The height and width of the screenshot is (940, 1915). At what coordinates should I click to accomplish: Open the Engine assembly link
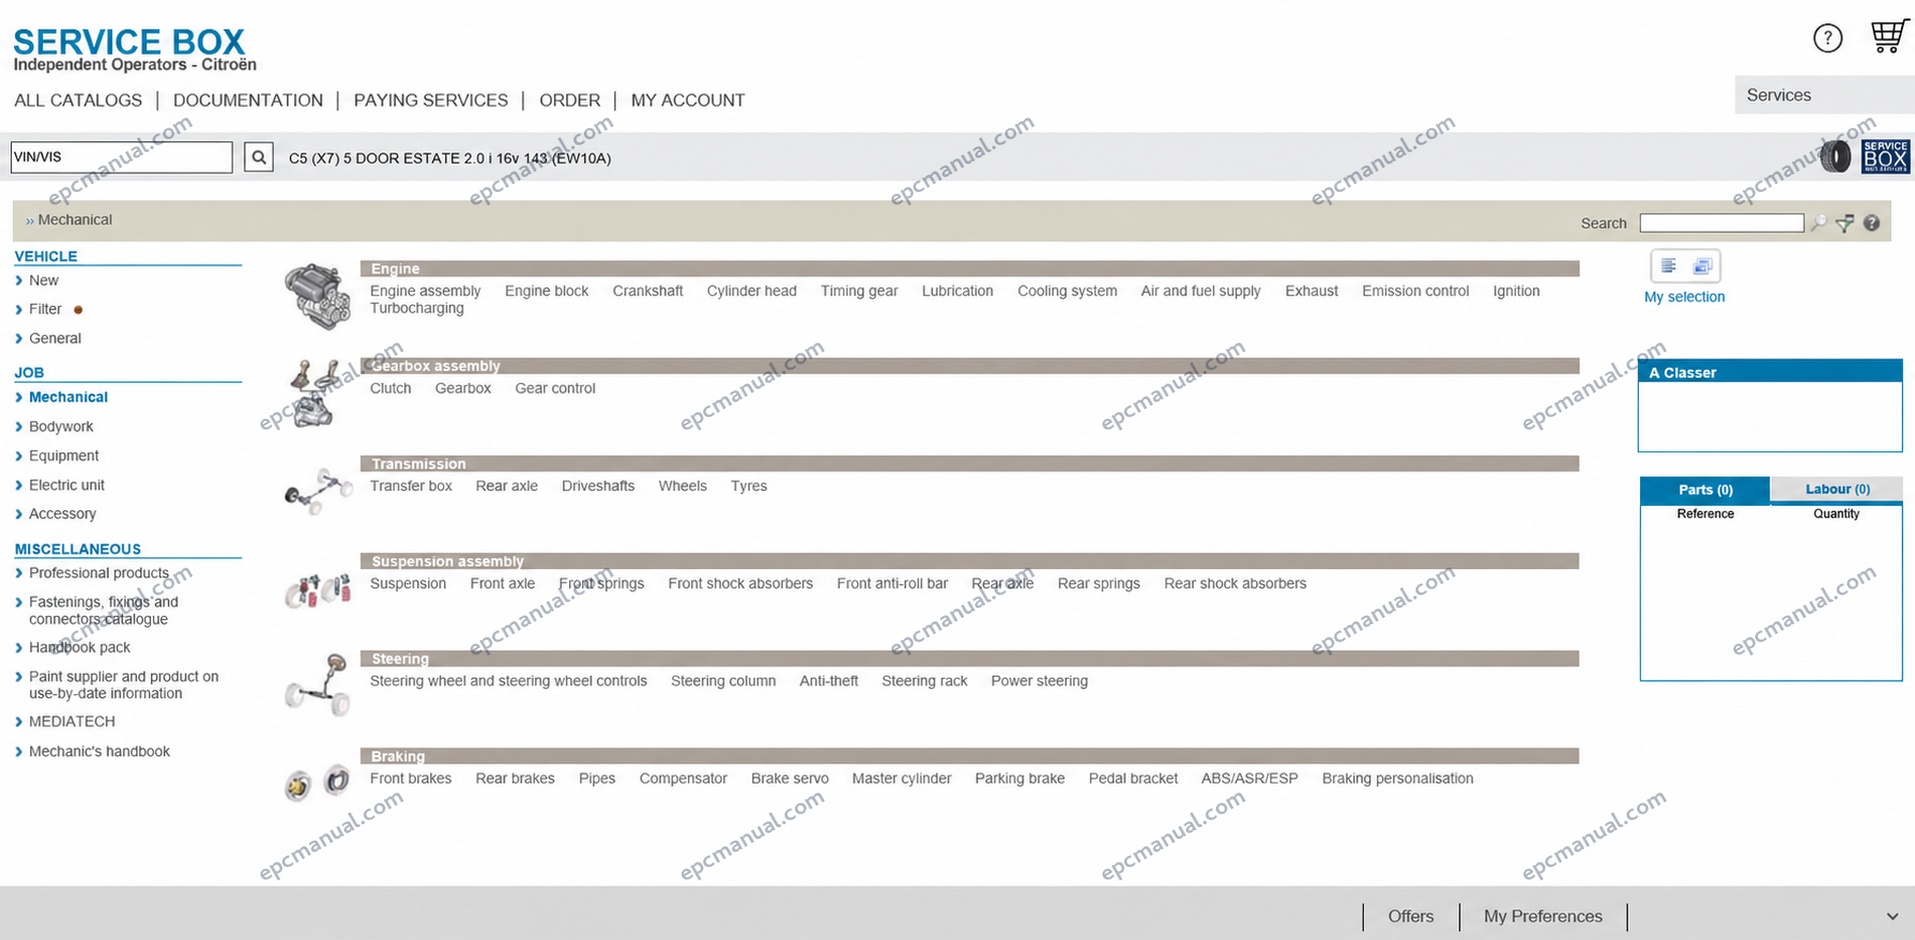click(x=425, y=291)
